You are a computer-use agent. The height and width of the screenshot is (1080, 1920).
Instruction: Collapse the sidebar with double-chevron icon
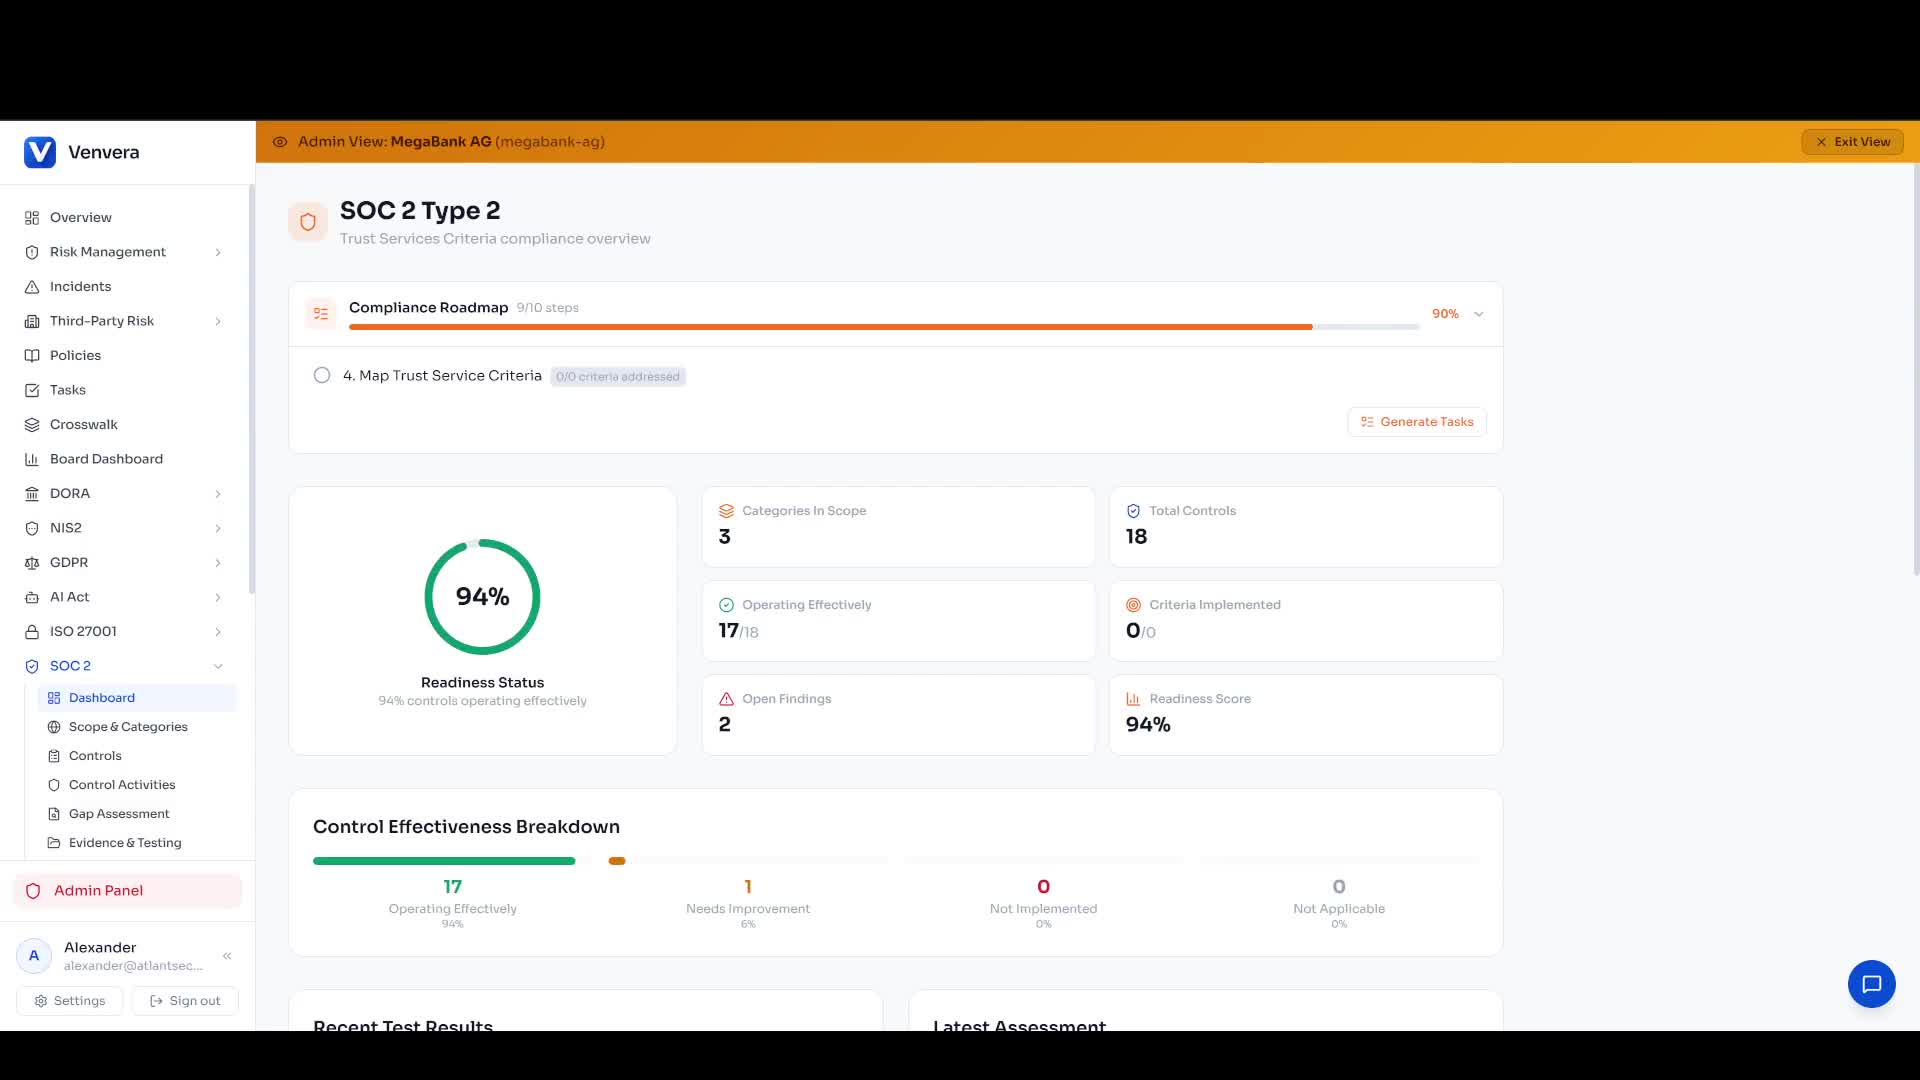pos(227,956)
